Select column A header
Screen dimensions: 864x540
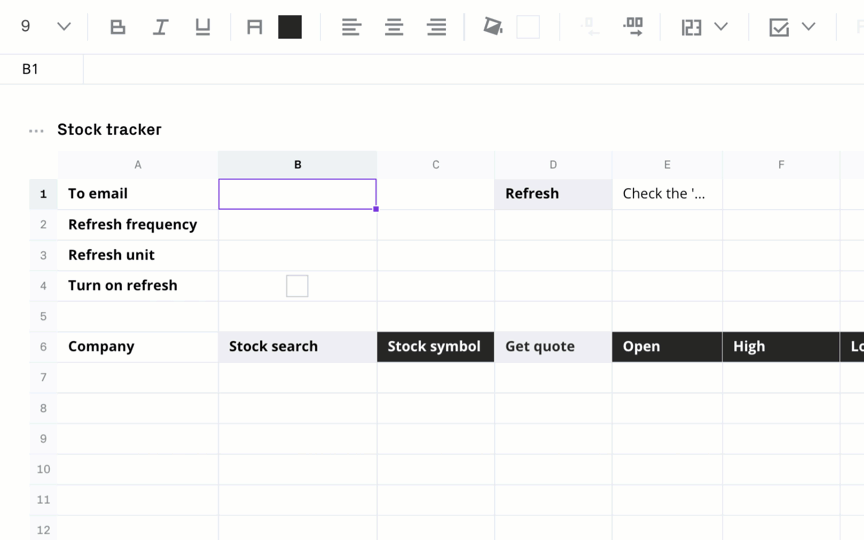(x=138, y=165)
